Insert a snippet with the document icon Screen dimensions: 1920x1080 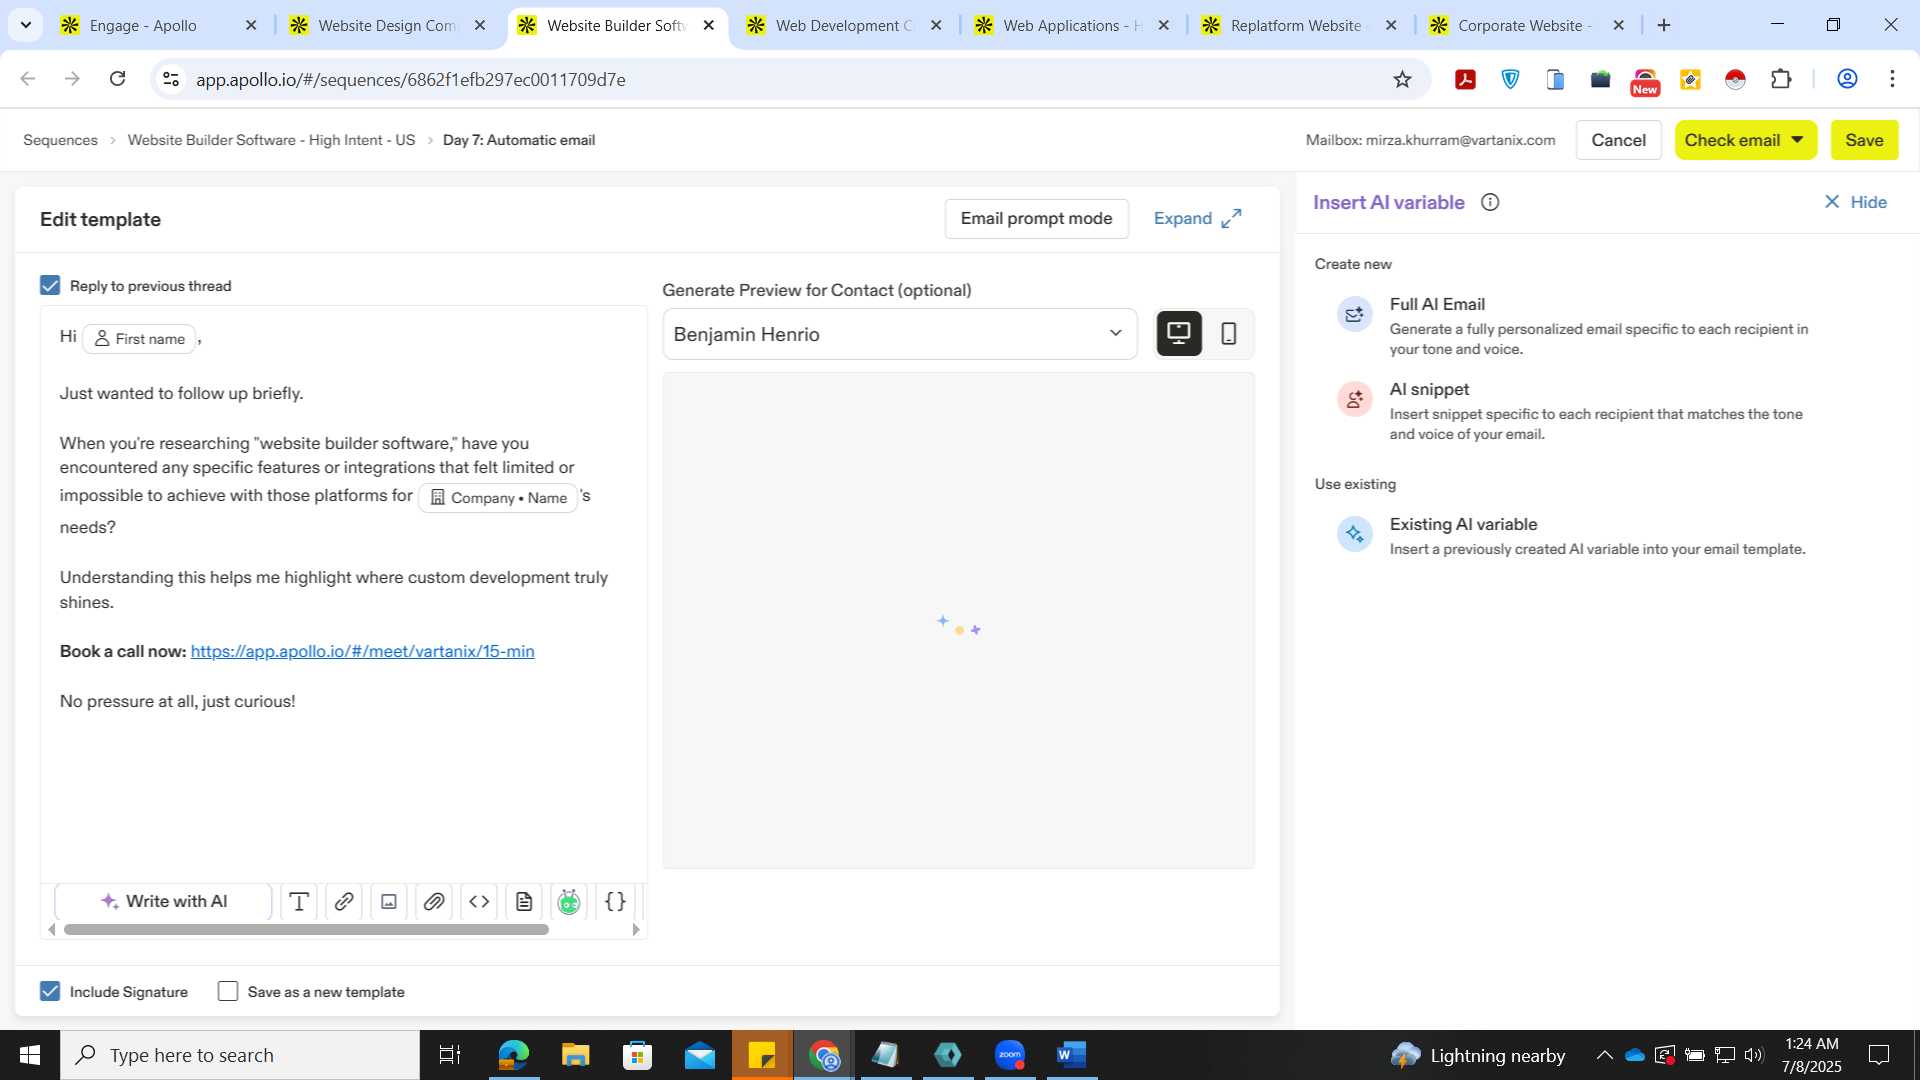tap(524, 902)
